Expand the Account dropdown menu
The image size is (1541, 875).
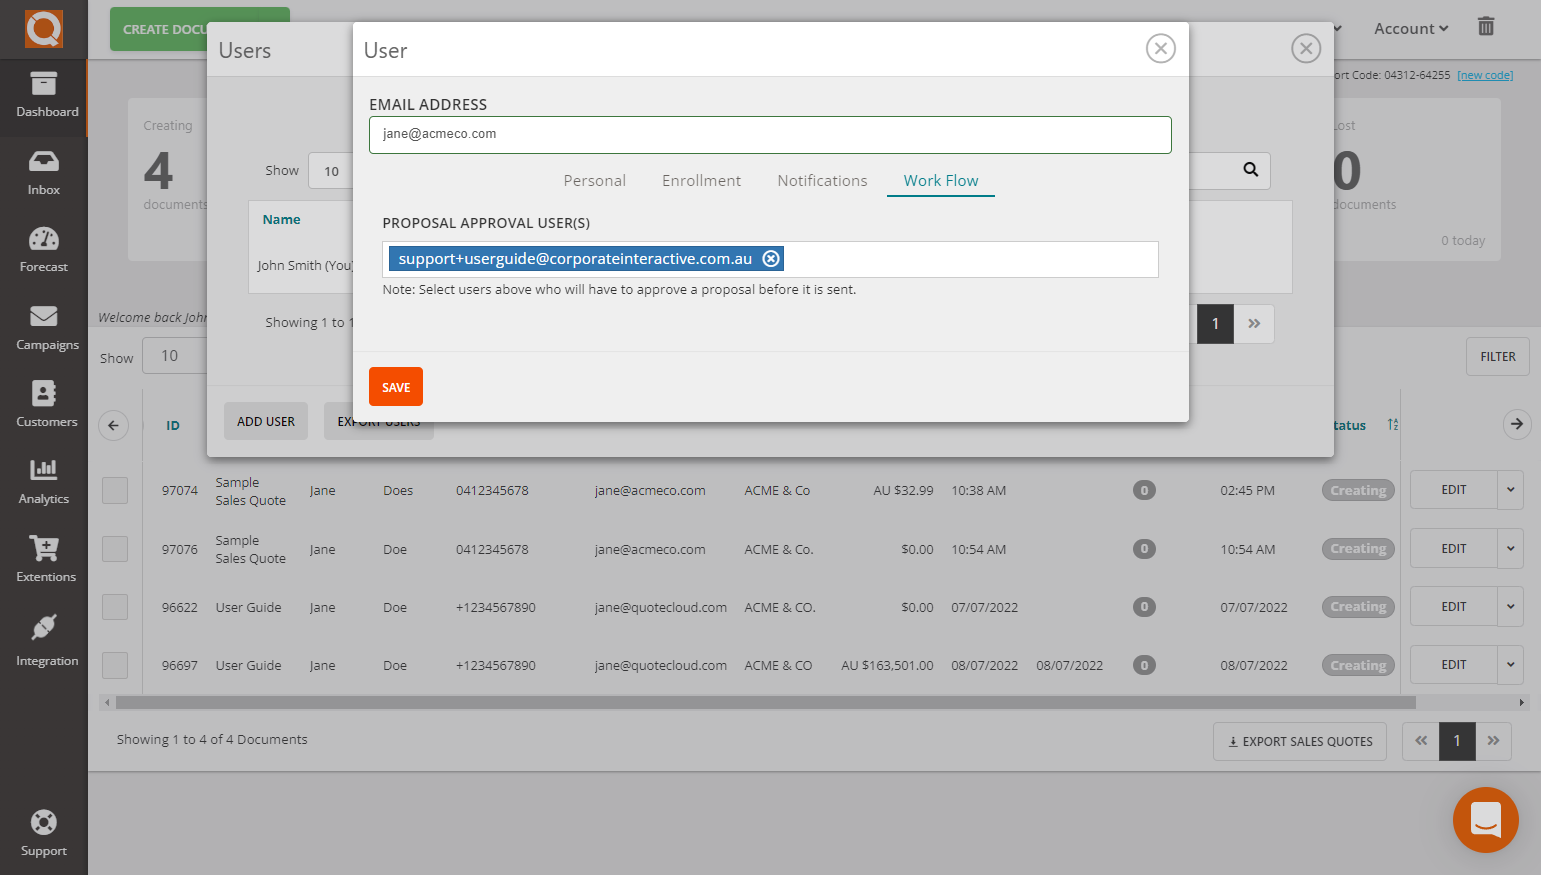(x=1410, y=29)
